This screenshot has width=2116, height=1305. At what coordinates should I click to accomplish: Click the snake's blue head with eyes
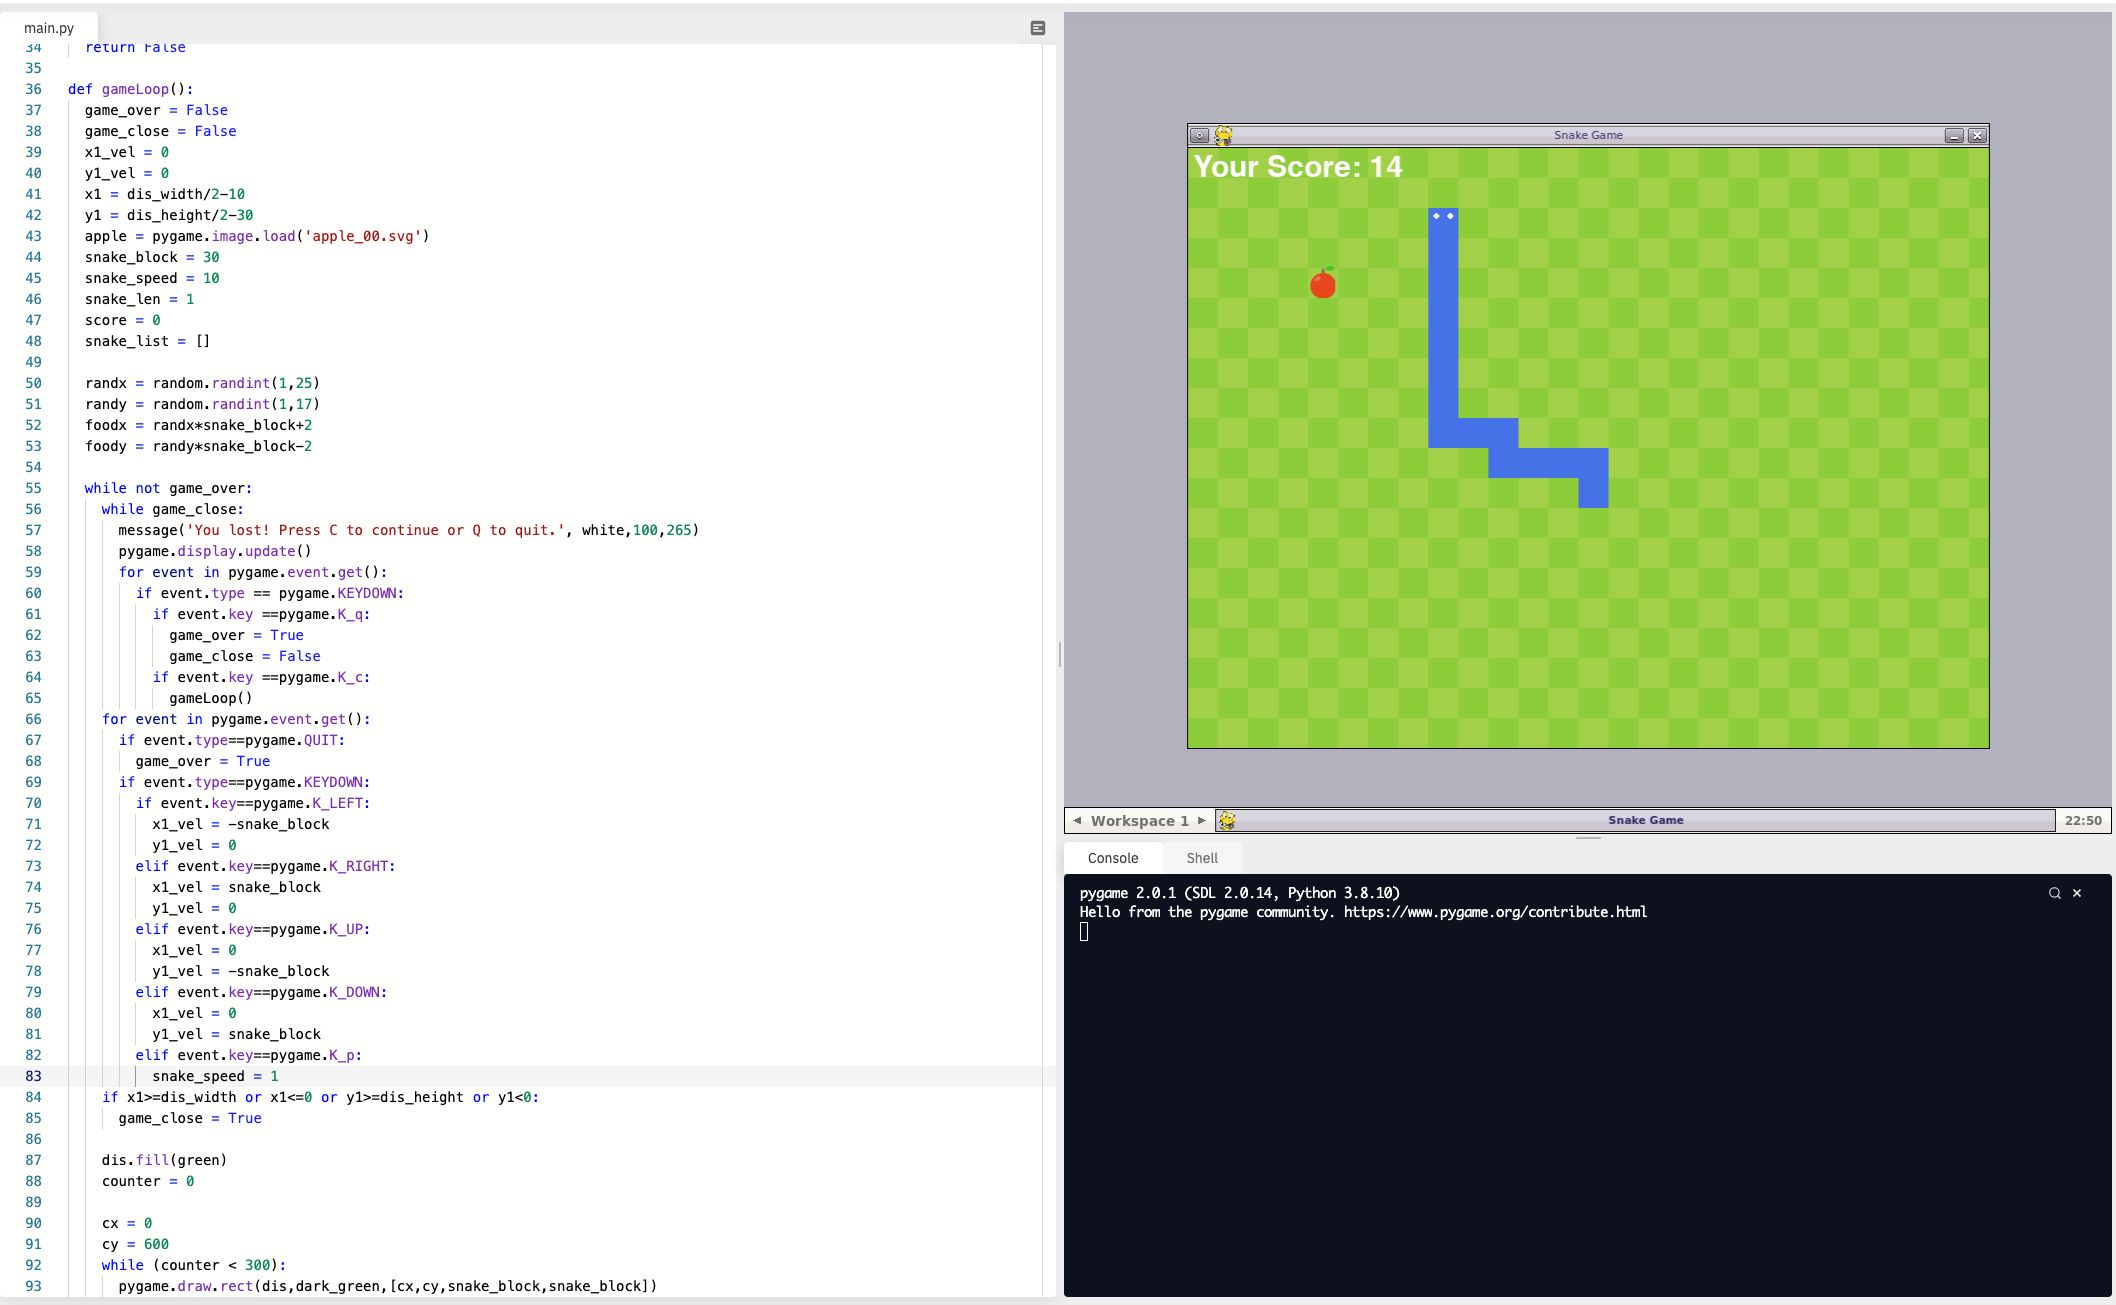pos(1442,222)
